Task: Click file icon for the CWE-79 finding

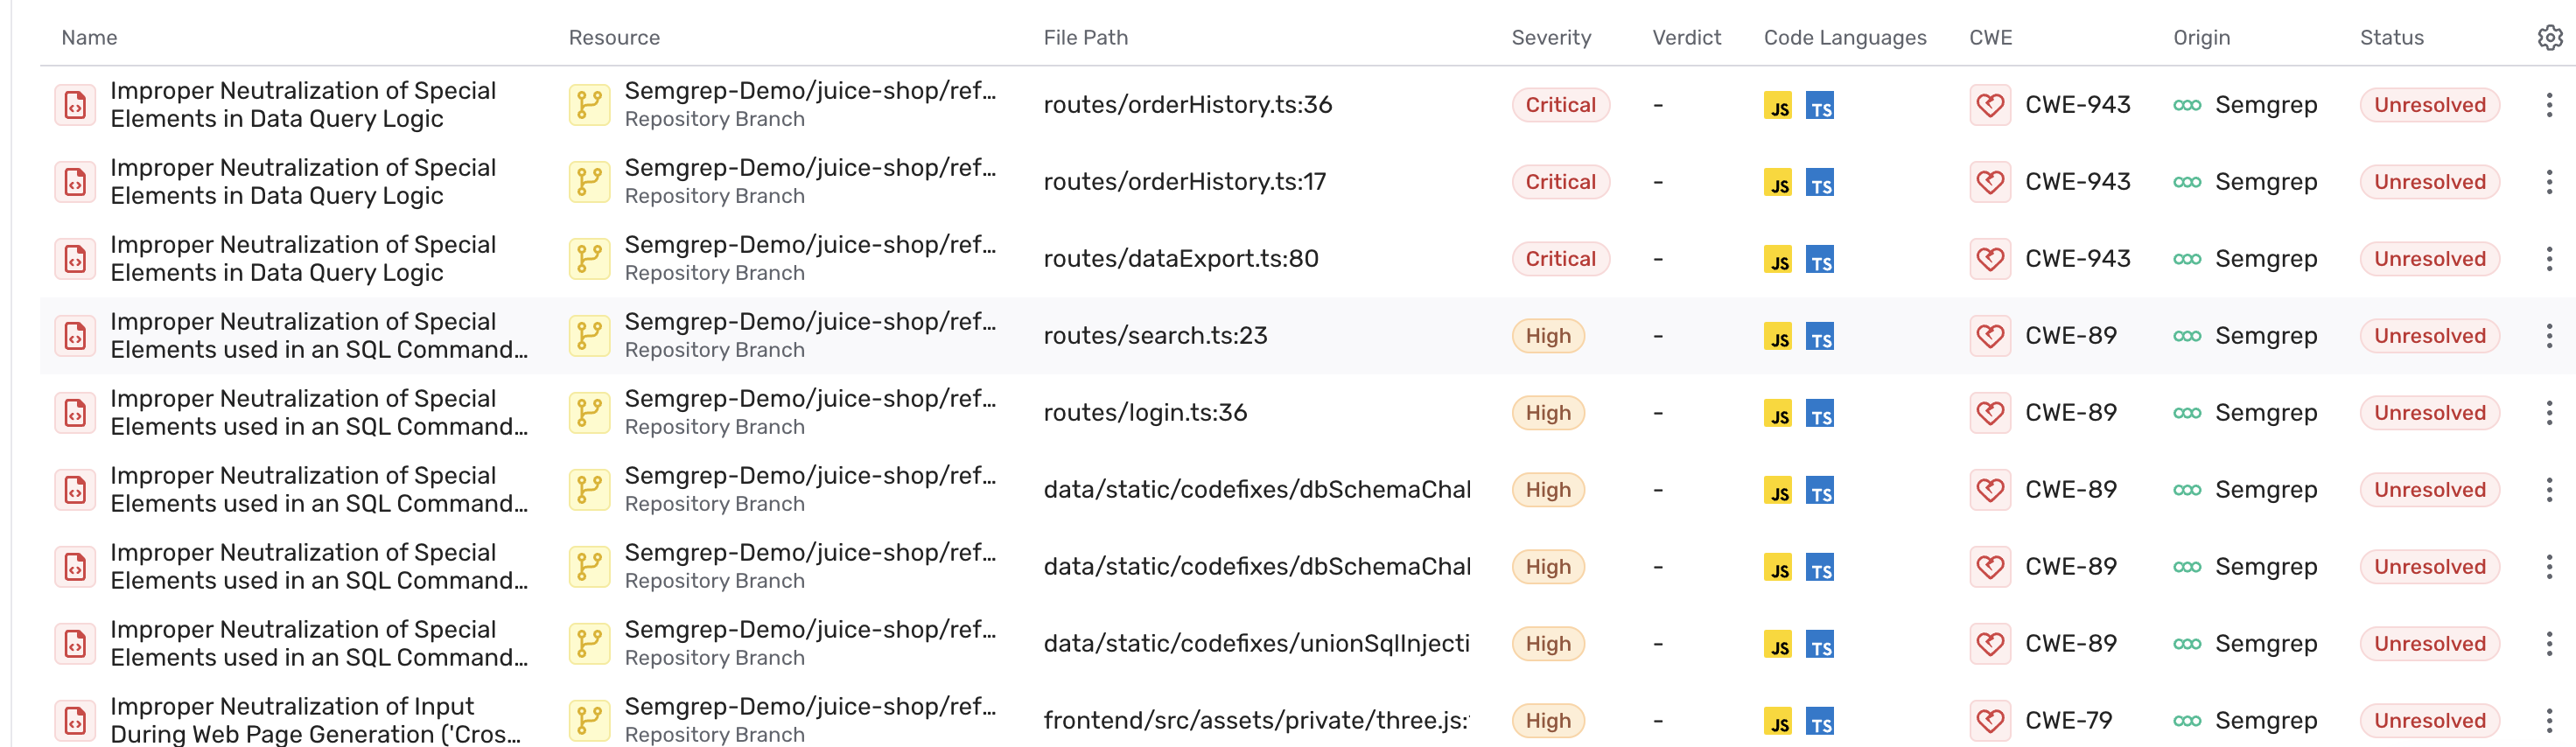Action: [75, 720]
